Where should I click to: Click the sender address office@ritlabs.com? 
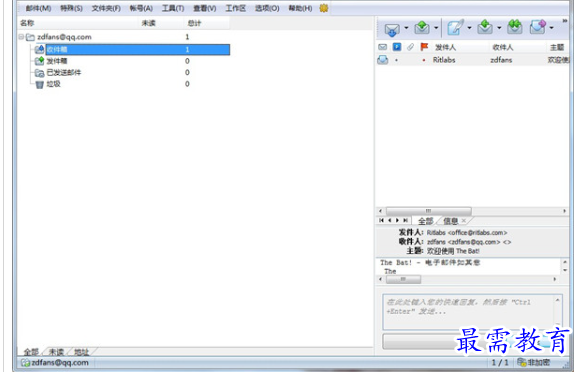point(477,233)
